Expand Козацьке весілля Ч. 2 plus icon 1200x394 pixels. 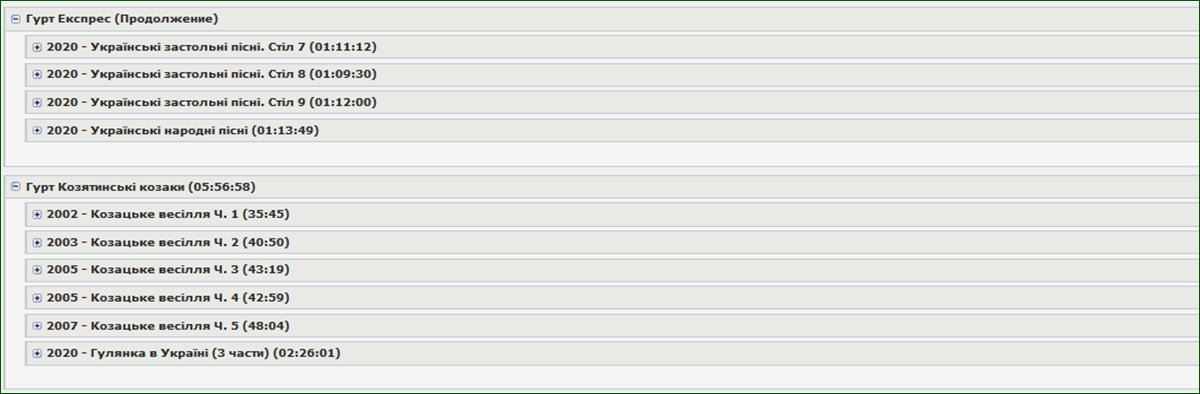coord(37,242)
